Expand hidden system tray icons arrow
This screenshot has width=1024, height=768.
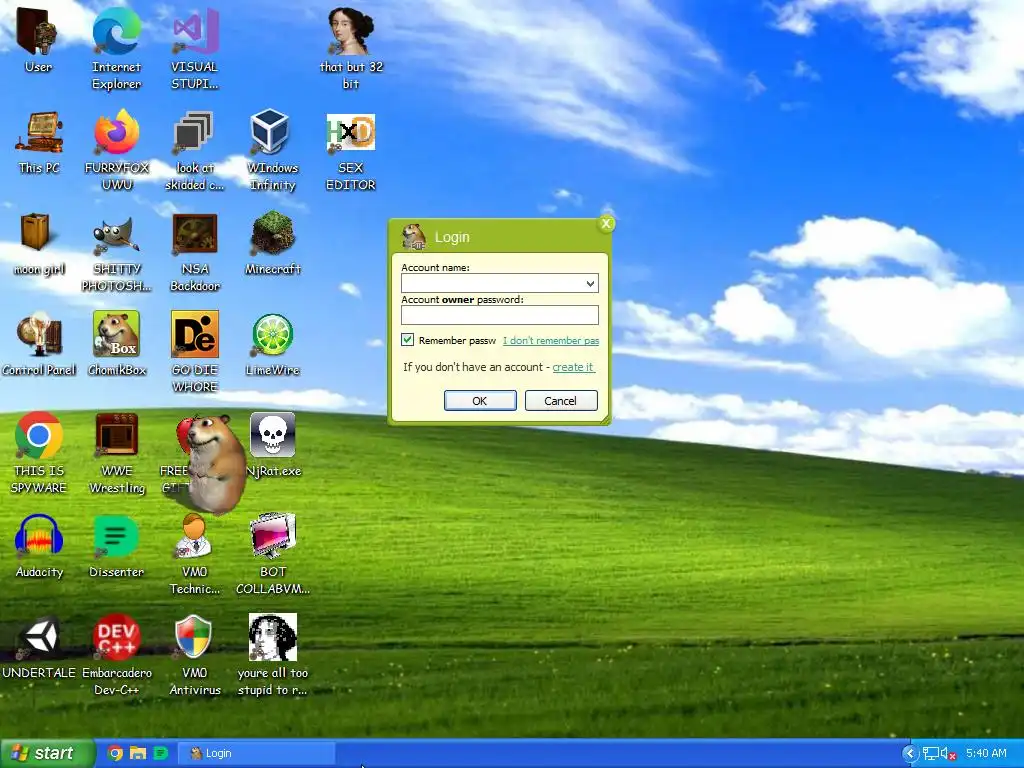pos(910,754)
